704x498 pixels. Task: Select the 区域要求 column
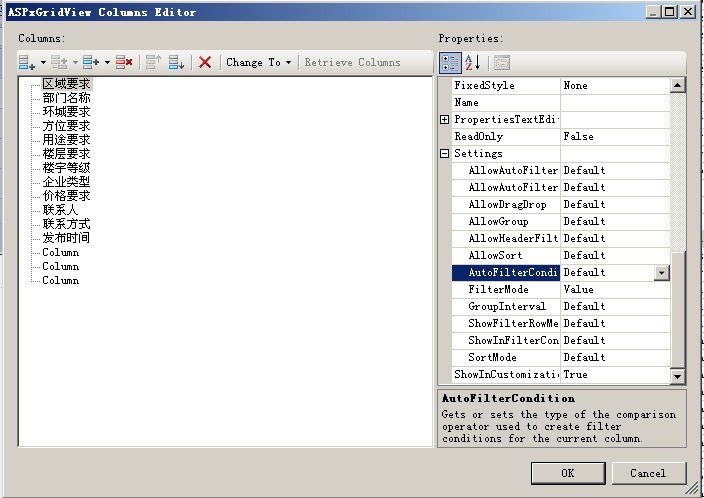pos(66,84)
